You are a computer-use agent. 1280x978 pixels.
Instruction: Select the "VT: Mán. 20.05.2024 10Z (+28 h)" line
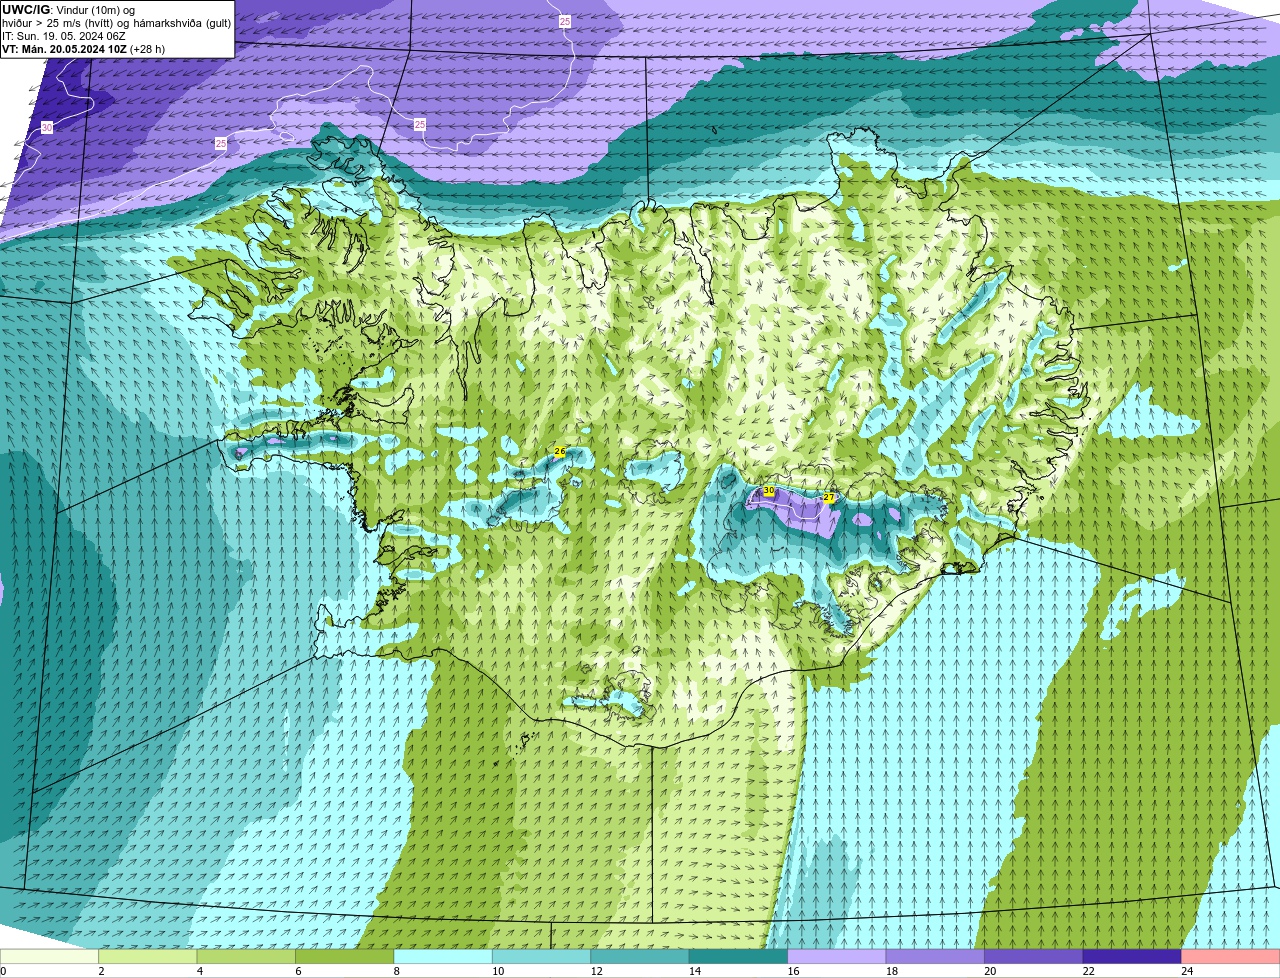(x=83, y=48)
